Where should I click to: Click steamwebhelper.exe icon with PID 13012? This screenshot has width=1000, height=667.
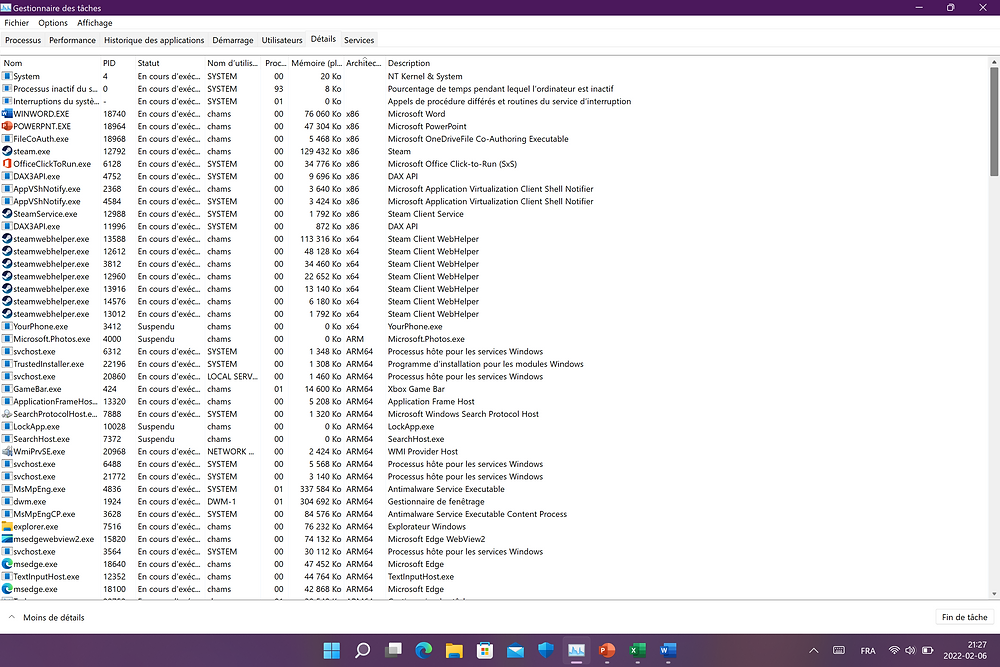point(7,314)
